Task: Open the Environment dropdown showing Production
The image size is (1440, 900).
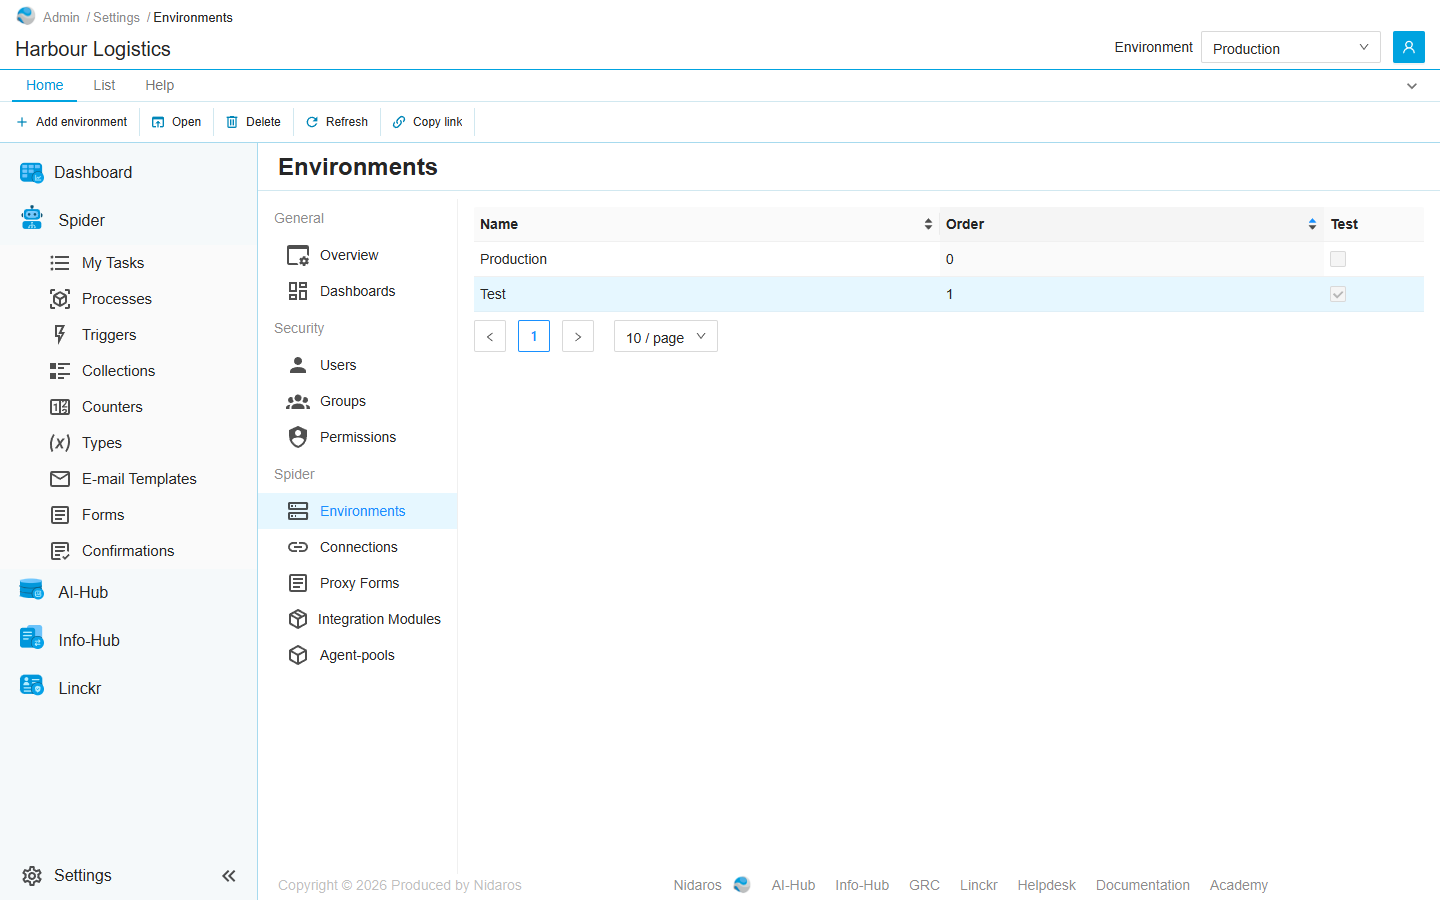Action: (x=1290, y=47)
